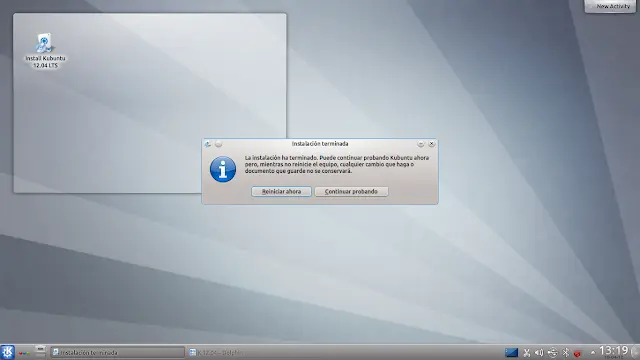Toggle the on-all-desktops button in dialog title bar

218,144
